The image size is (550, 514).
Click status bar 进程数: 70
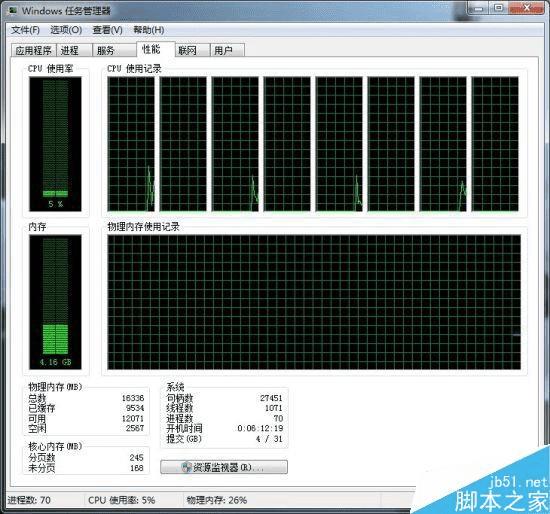(29, 500)
